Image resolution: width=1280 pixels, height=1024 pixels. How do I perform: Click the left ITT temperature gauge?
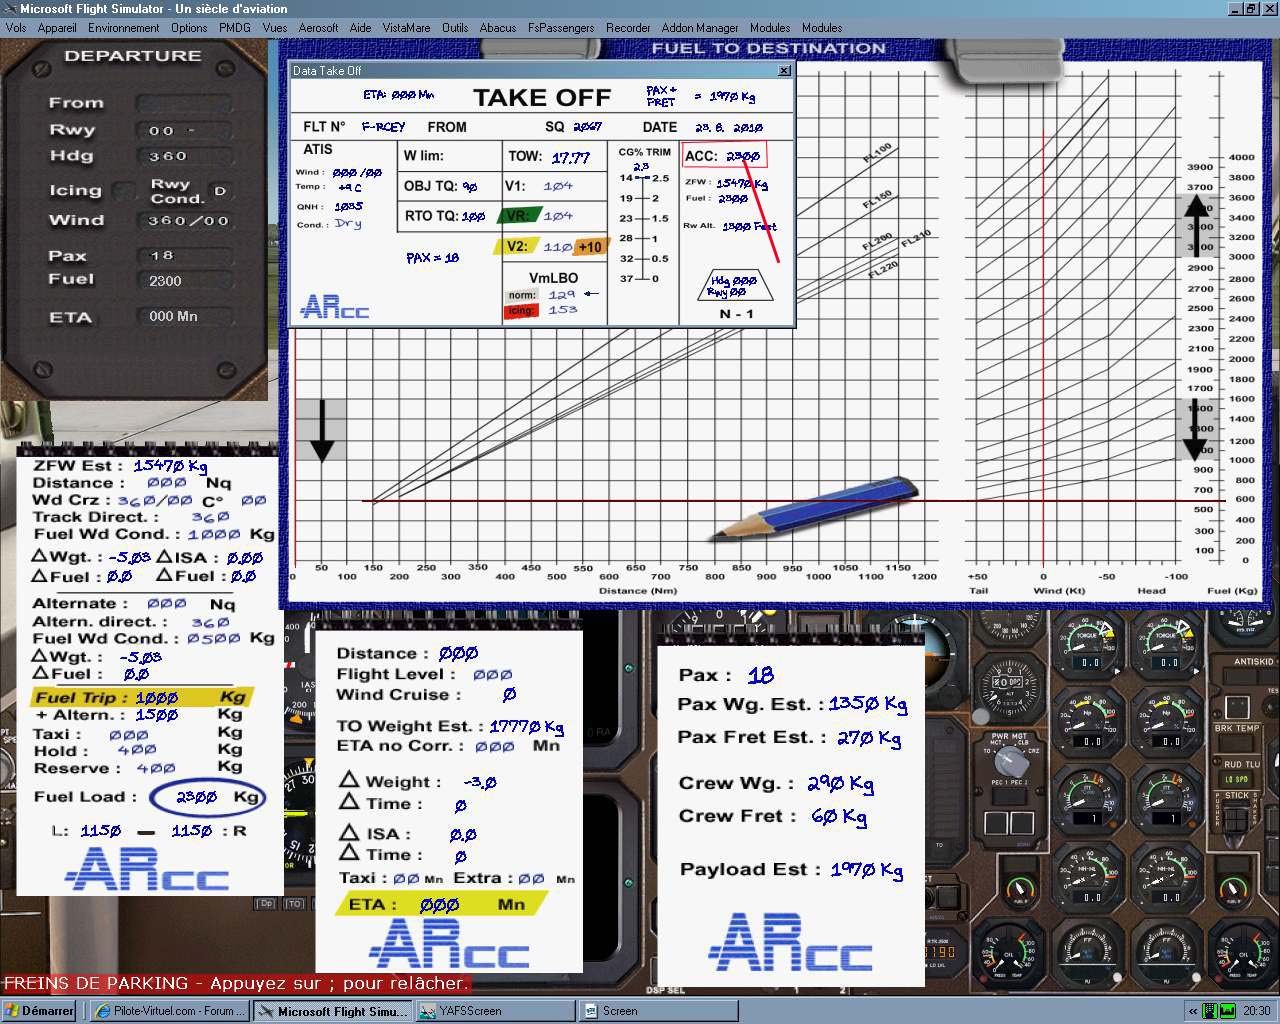(x=1087, y=797)
